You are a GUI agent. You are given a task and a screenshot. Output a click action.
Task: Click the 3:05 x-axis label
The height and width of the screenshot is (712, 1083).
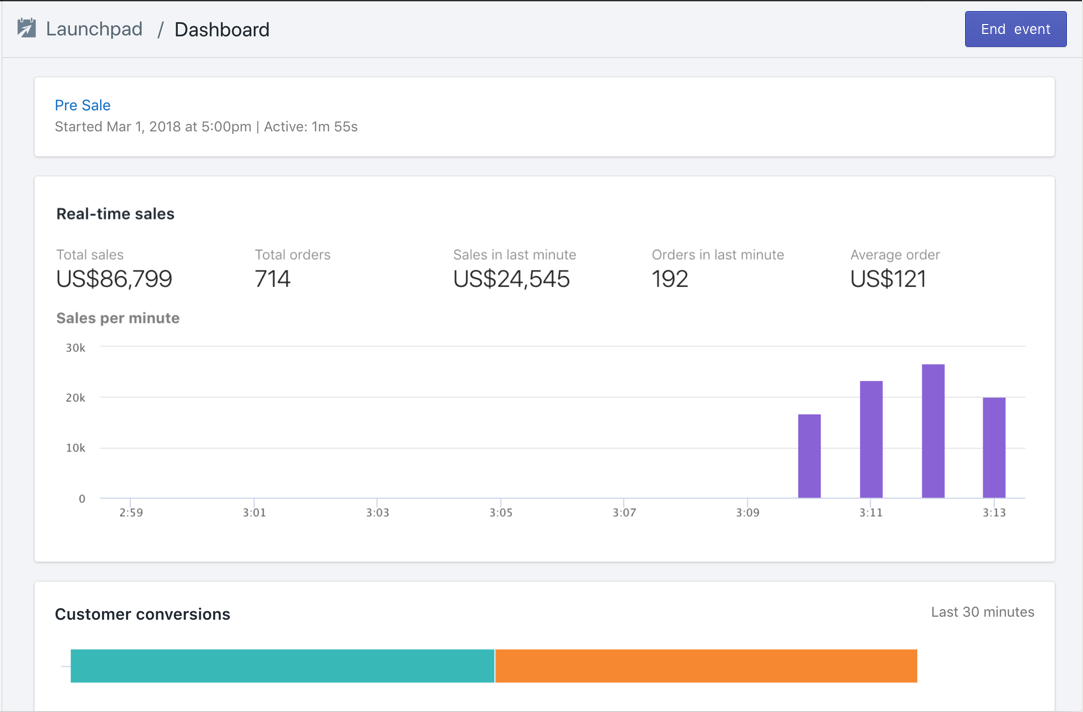[x=501, y=512]
